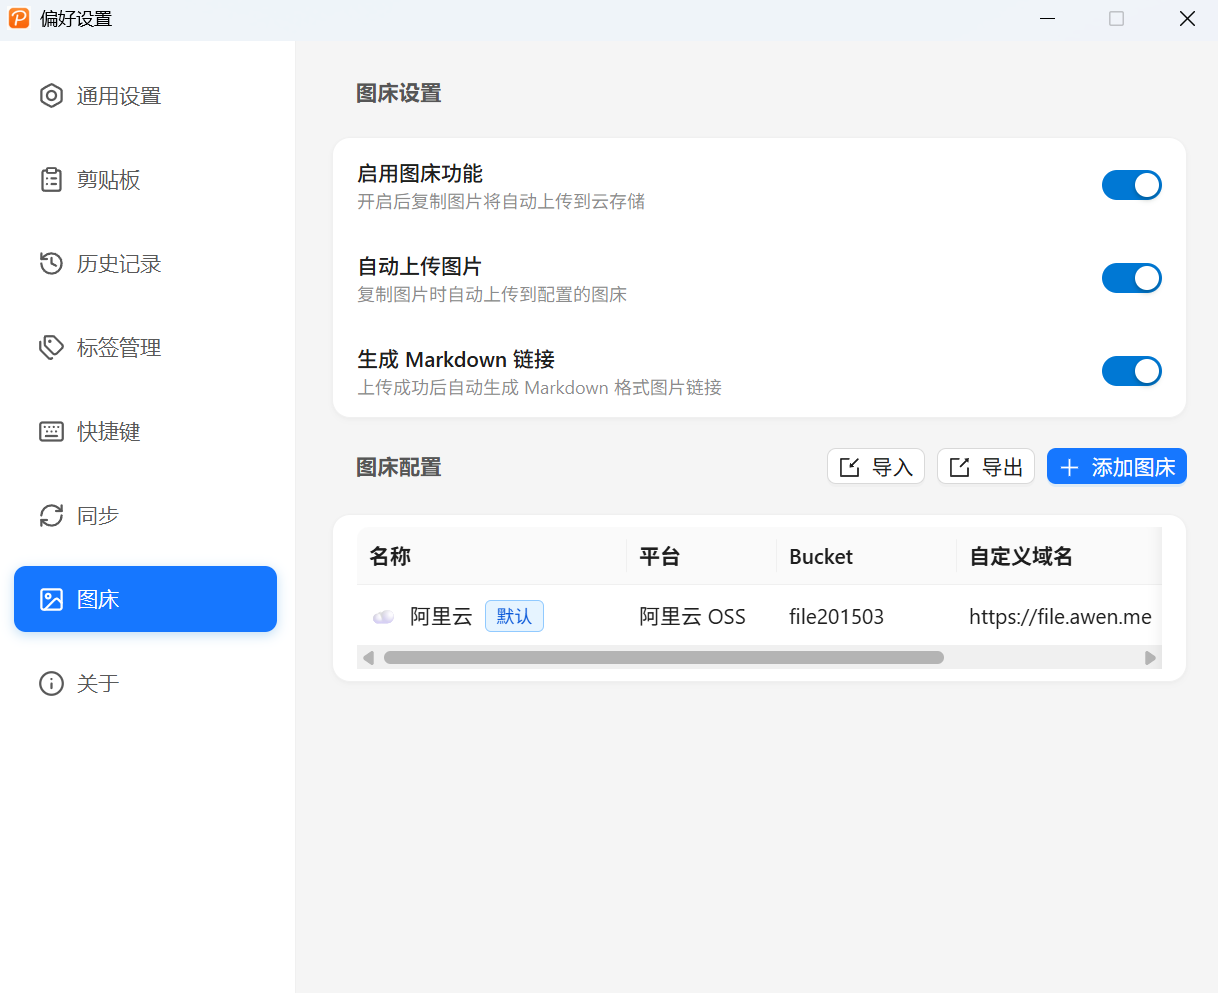The width and height of the screenshot is (1218, 993).
Task: Switch to 历史记录 settings page
Action: [x=118, y=264]
